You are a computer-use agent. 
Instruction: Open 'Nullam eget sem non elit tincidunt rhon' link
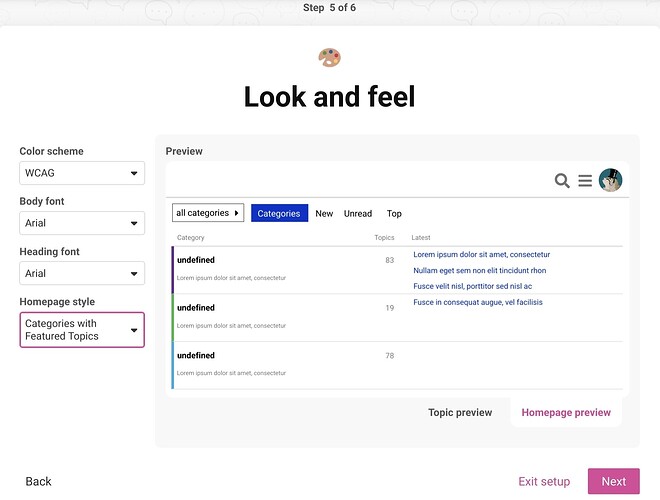point(479,271)
